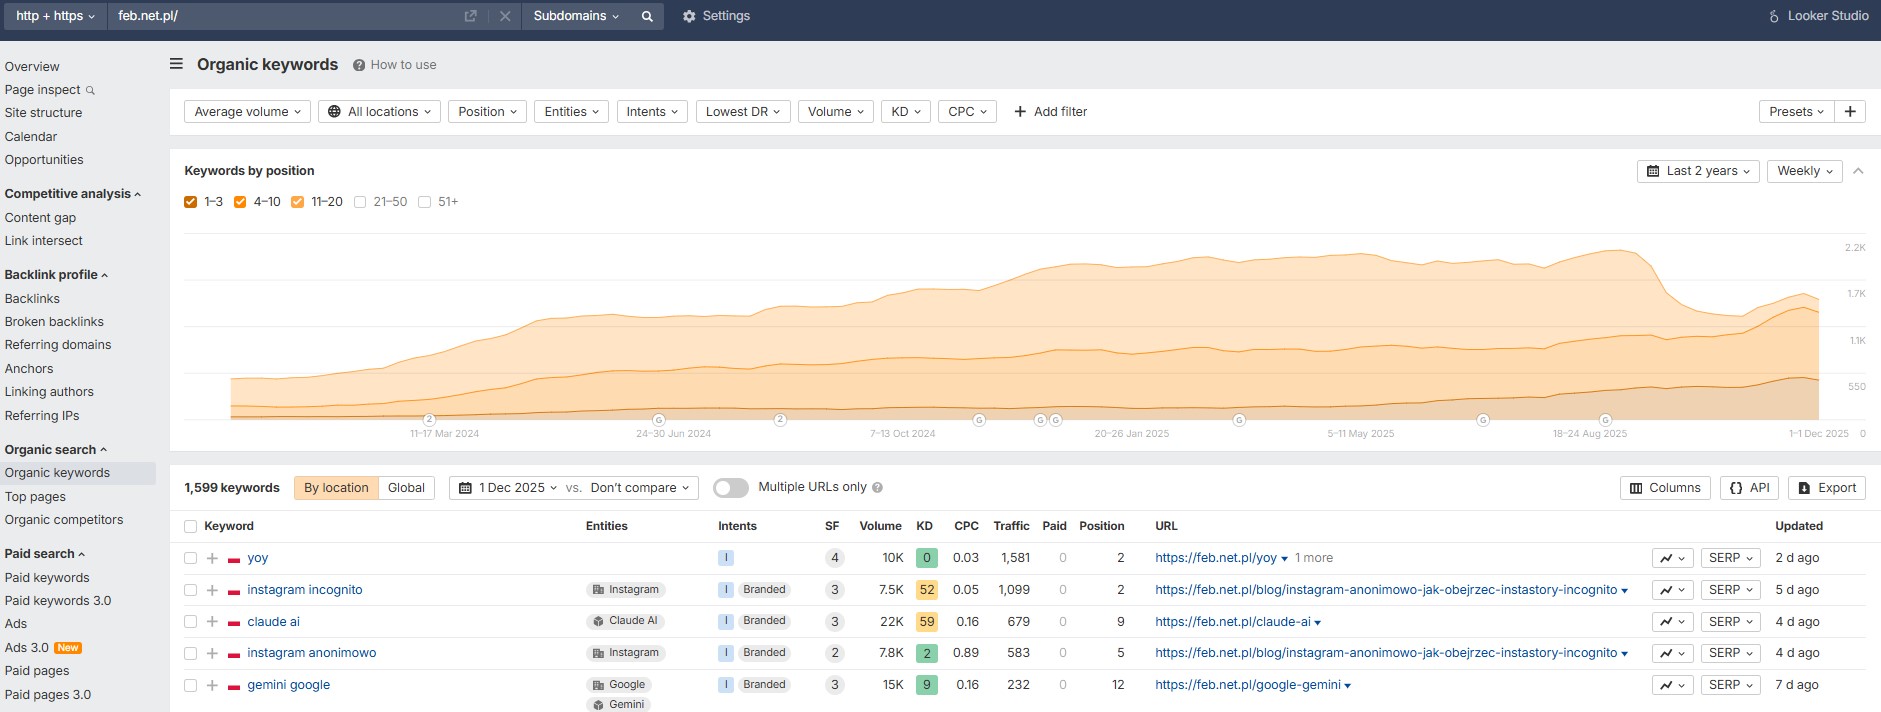1881x712 pixels.
Task: Open the Last 2 years dropdown
Action: coord(1697,171)
